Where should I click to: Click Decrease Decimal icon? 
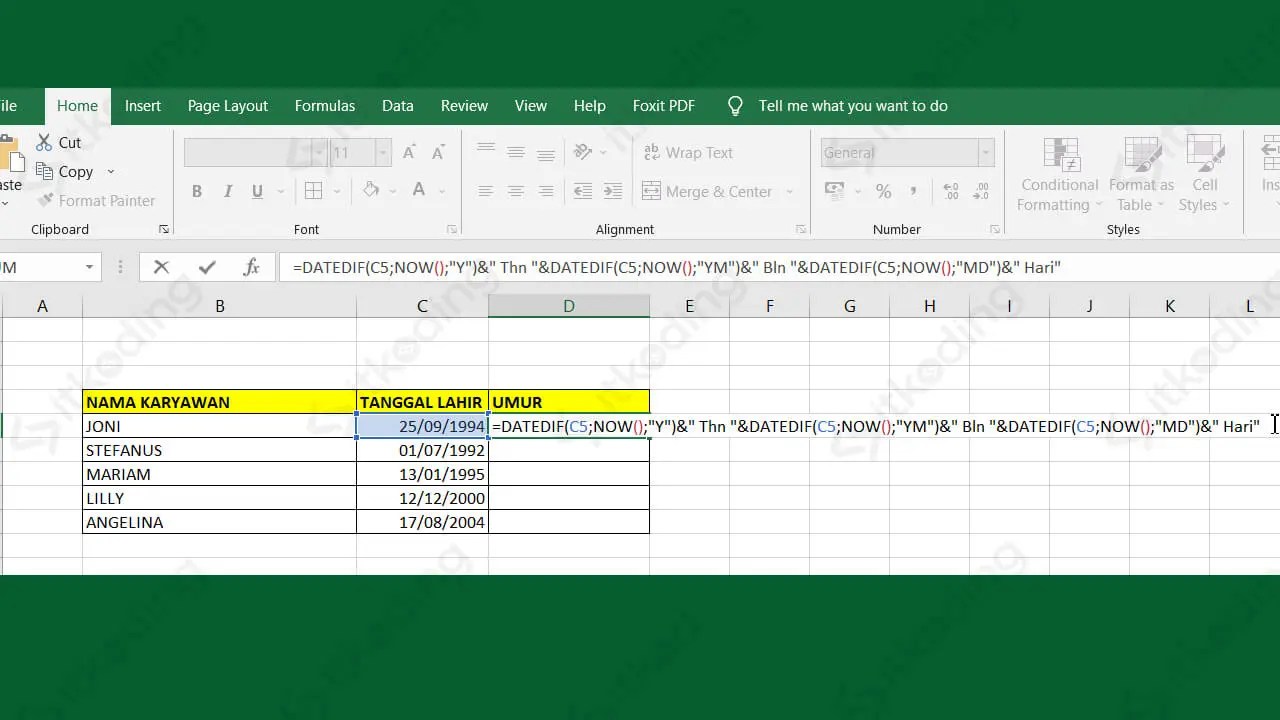[x=980, y=190]
